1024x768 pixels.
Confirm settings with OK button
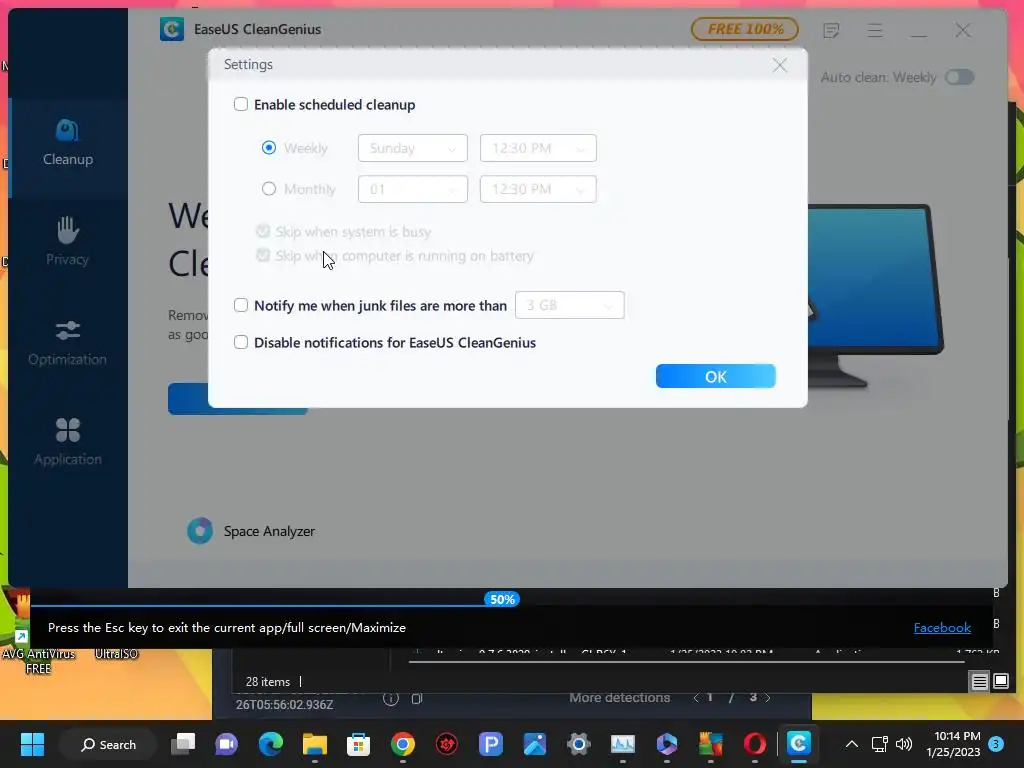tap(716, 376)
